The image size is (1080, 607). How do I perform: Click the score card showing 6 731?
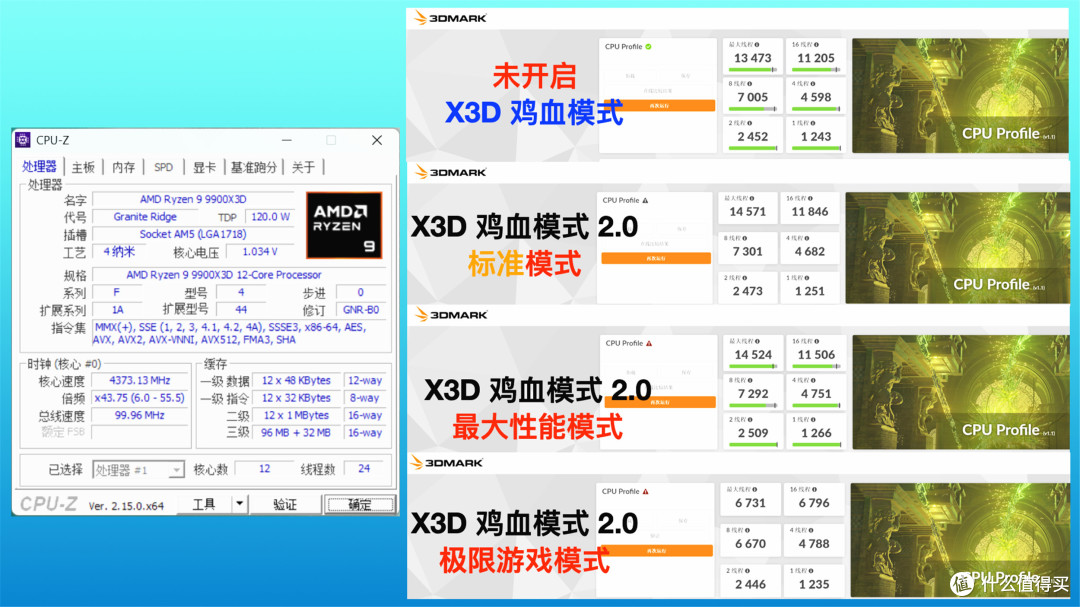pyautogui.click(x=750, y=500)
